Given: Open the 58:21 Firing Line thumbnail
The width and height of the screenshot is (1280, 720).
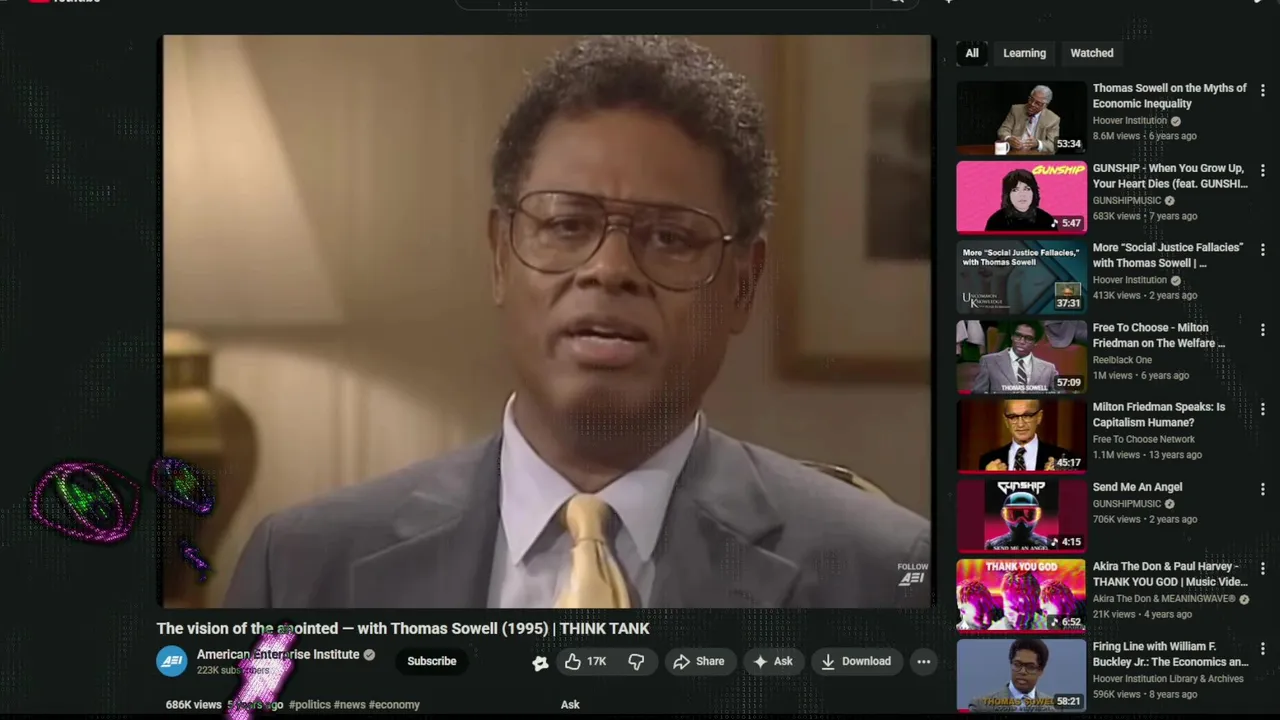Looking at the screenshot, I should 1021,675.
